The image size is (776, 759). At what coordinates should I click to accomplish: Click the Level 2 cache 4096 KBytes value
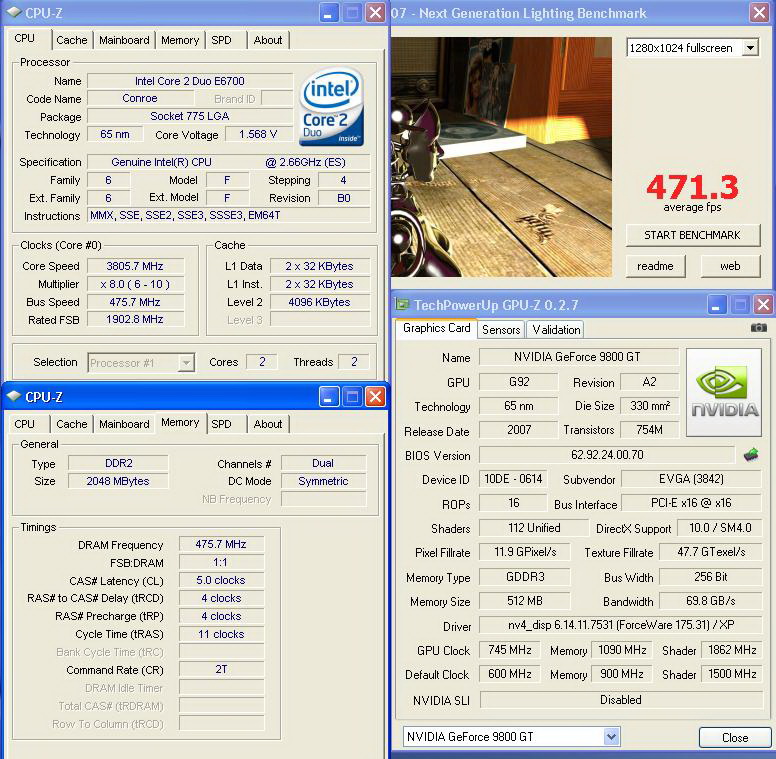pyautogui.click(x=320, y=302)
